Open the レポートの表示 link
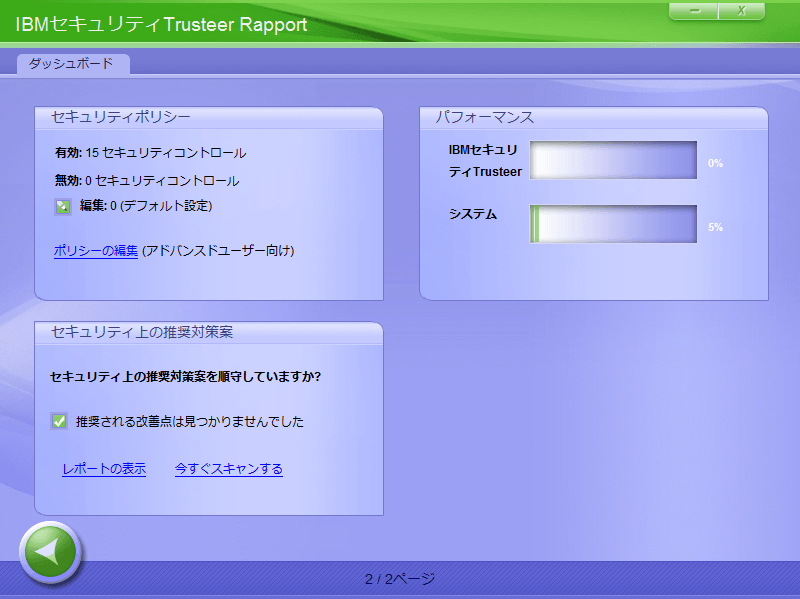The height and width of the screenshot is (599, 800). [104, 468]
